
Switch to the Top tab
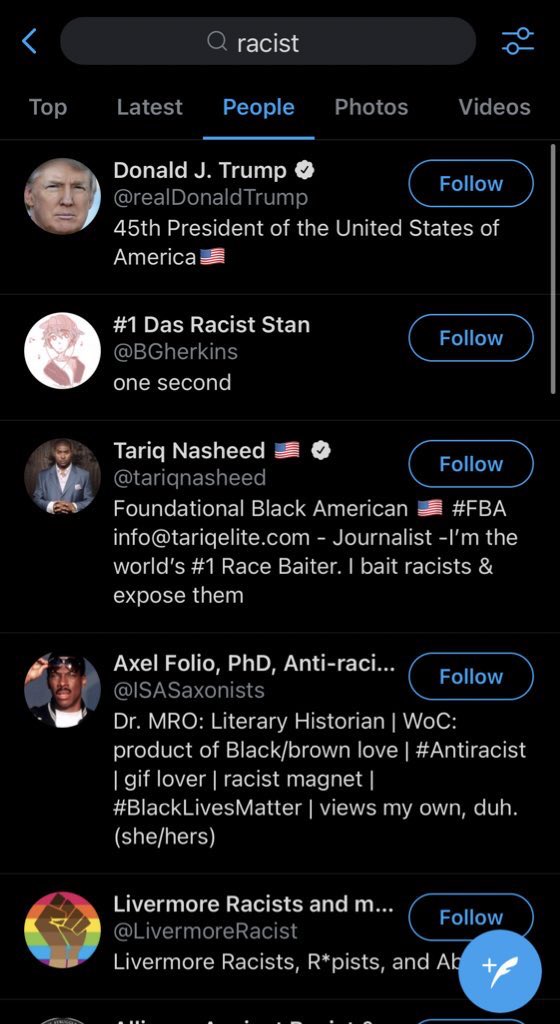(x=48, y=107)
